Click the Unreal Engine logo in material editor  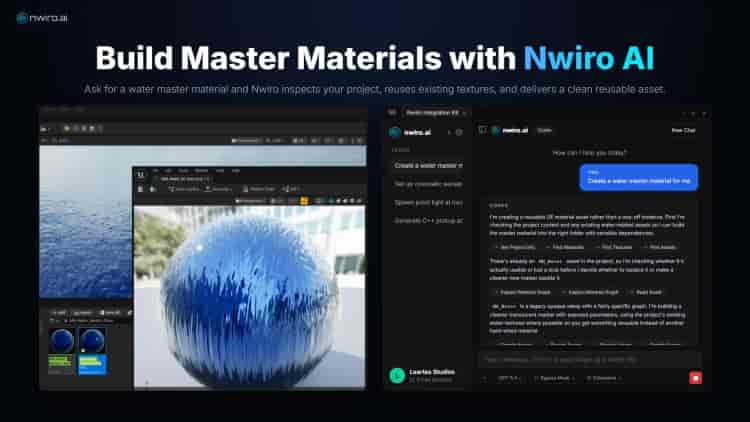pyautogui.click(x=142, y=174)
